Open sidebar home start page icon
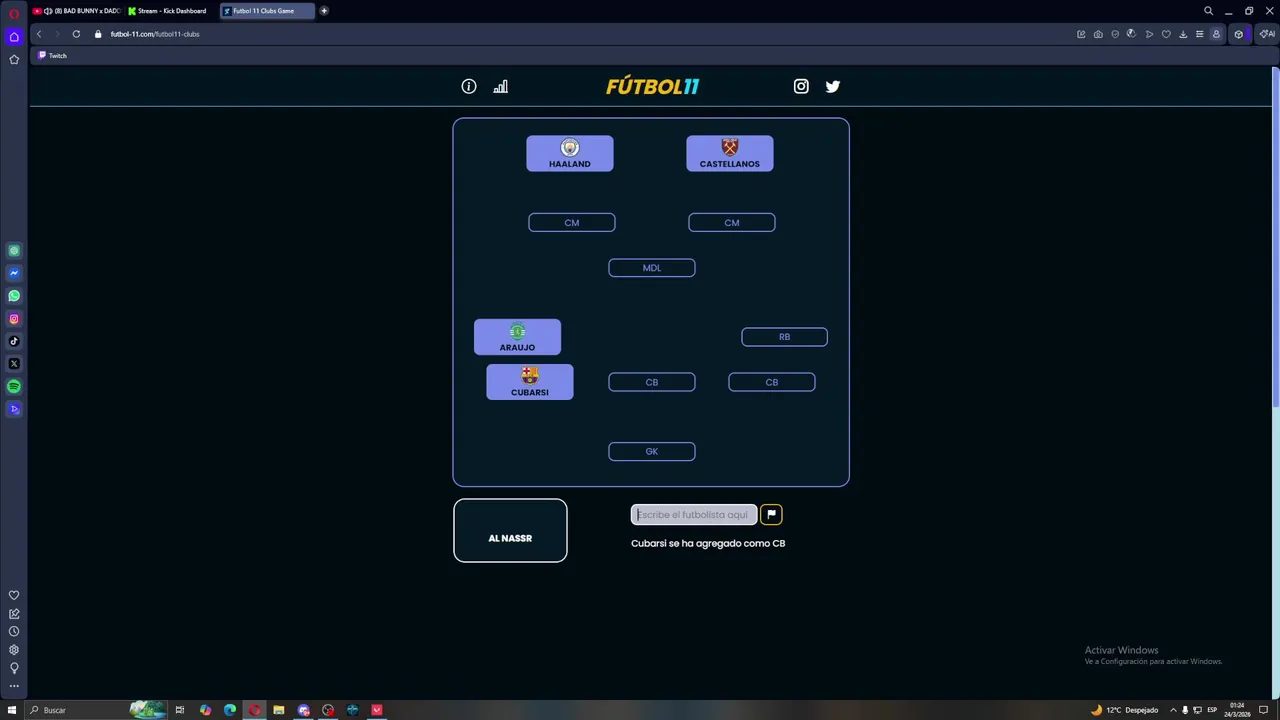The image size is (1280, 720). pyautogui.click(x=14, y=37)
